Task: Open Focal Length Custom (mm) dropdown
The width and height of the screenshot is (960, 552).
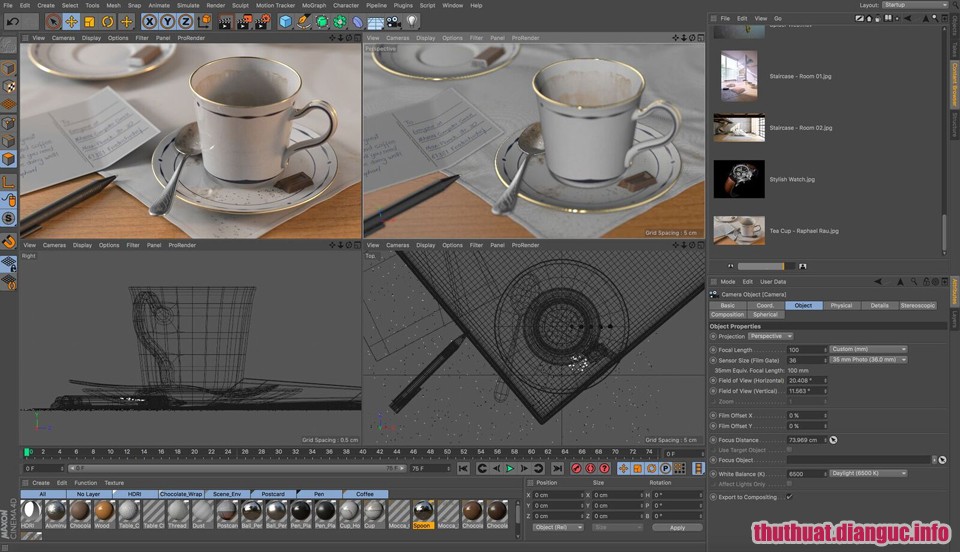Action: tap(868, 349)
